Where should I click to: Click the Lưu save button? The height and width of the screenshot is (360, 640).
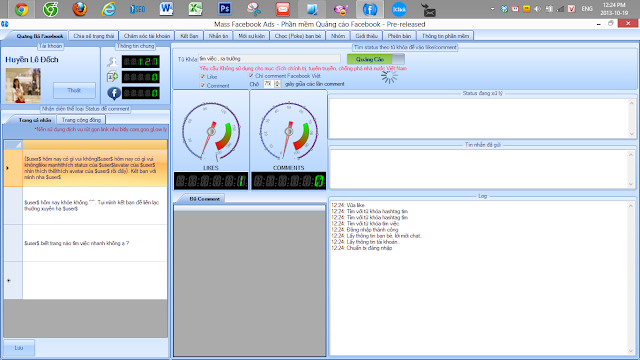point(19,348)
